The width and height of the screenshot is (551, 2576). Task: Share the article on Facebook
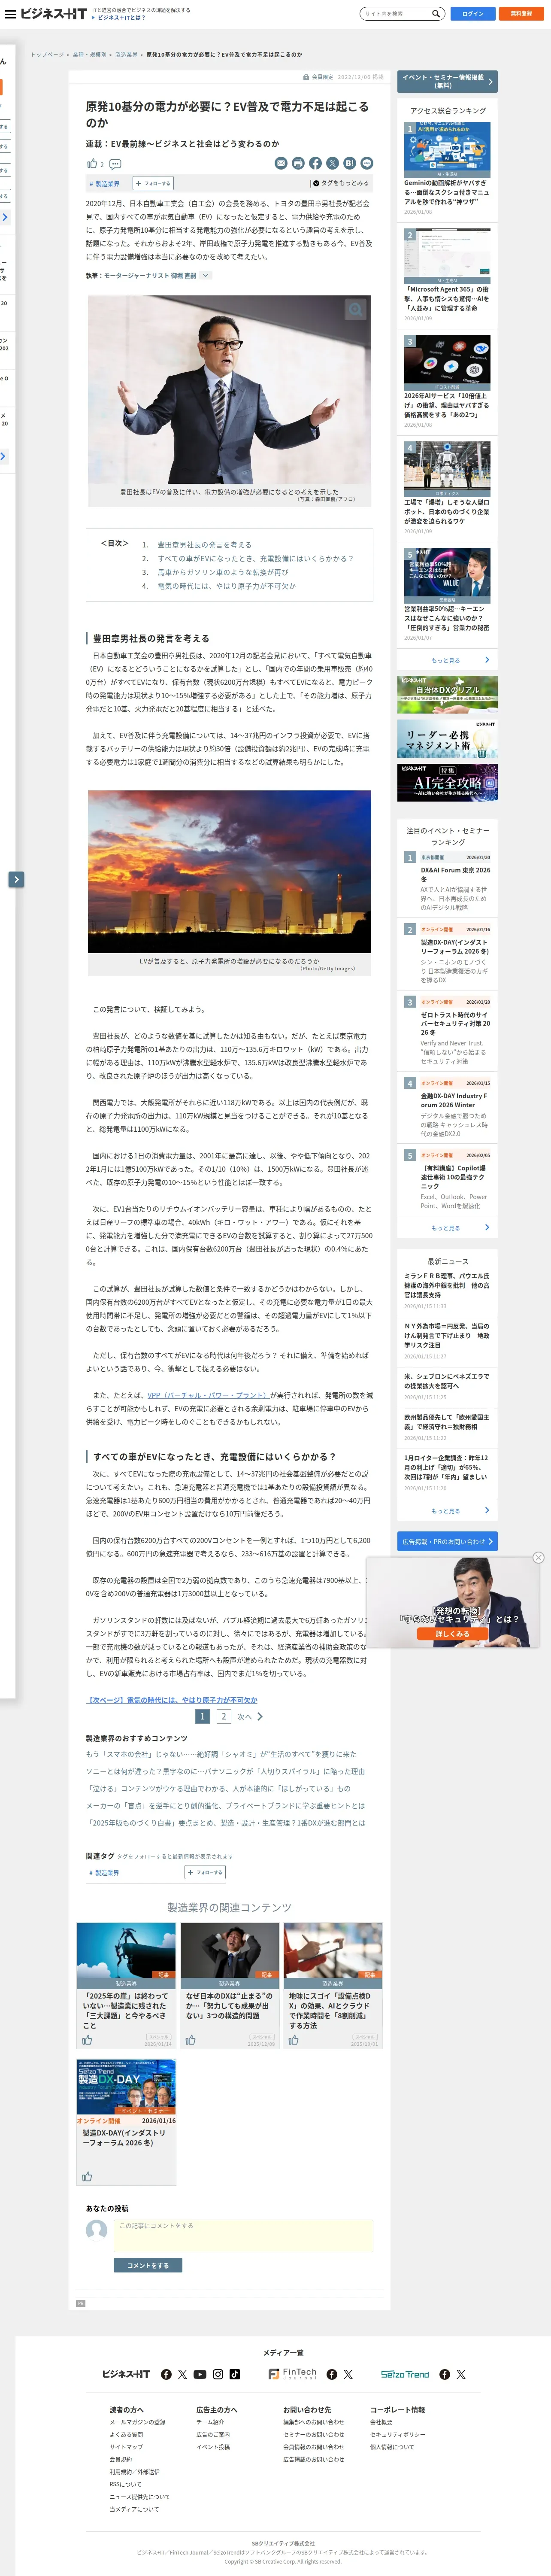point(315,163)
